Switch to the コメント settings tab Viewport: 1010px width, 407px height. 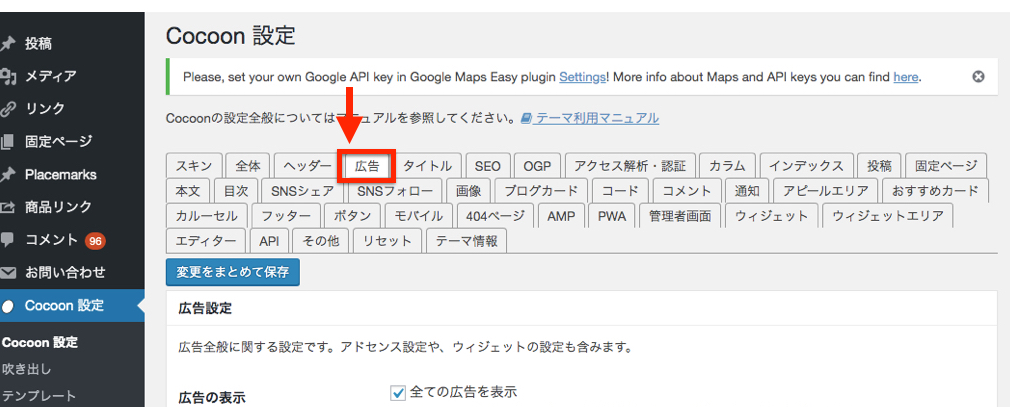click(x=687, y=191)
